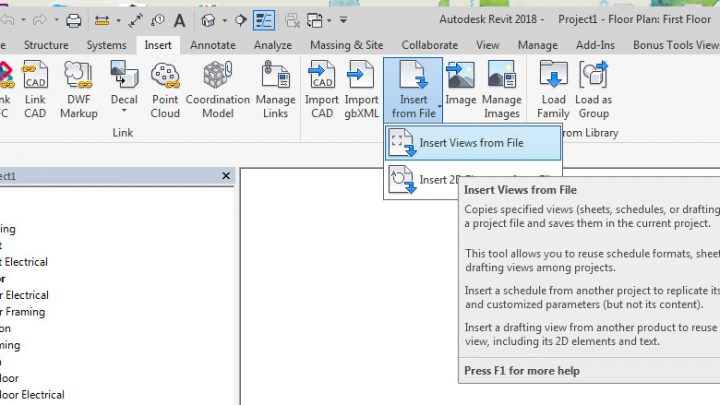Select the 'loor' entry in Project Browser
This screenshot has height=405, width=720.
pos(10,378)
